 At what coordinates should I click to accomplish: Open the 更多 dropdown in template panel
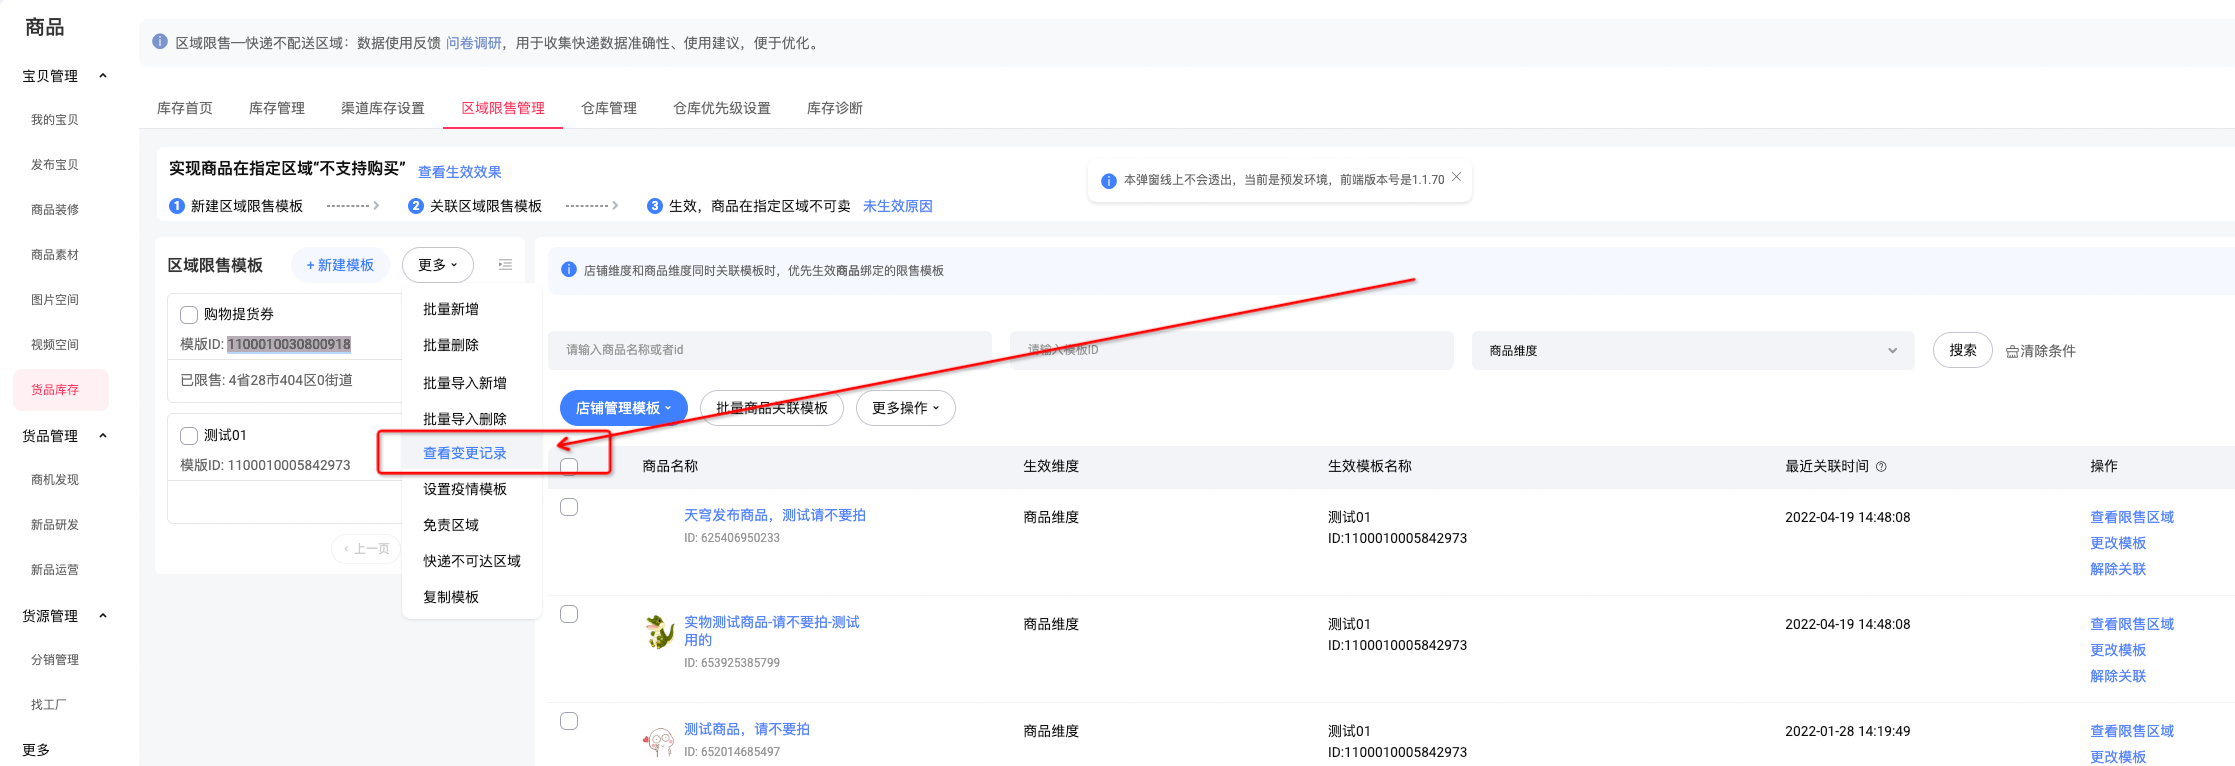point(438,265)
